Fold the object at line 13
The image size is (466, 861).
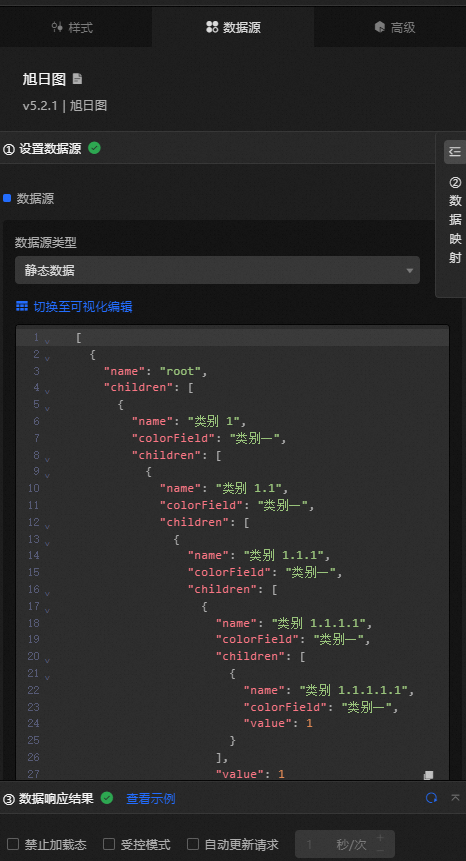(x=47, y=543)
